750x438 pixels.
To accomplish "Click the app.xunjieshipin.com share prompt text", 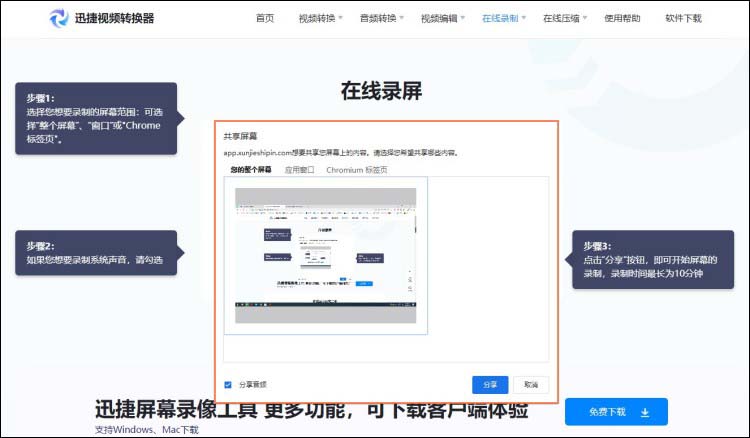I will pyautogui.click(x=342, y=153).
